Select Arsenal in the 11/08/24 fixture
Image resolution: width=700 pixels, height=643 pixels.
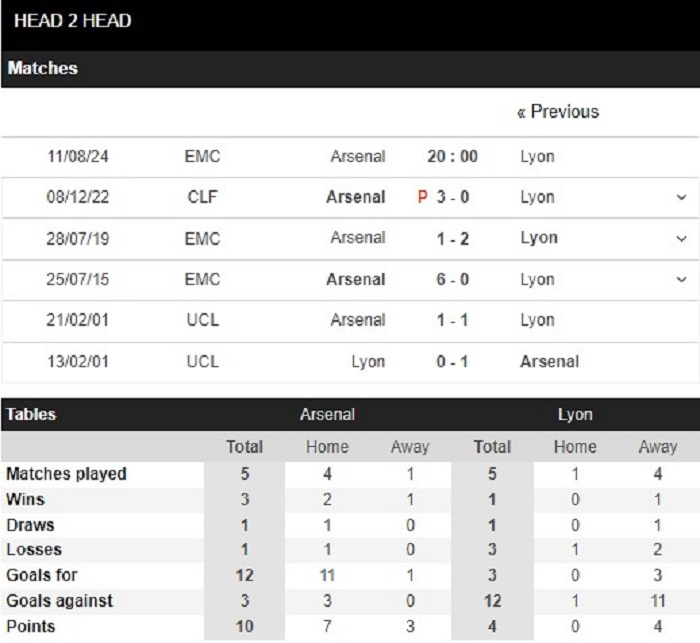[358, 156]
